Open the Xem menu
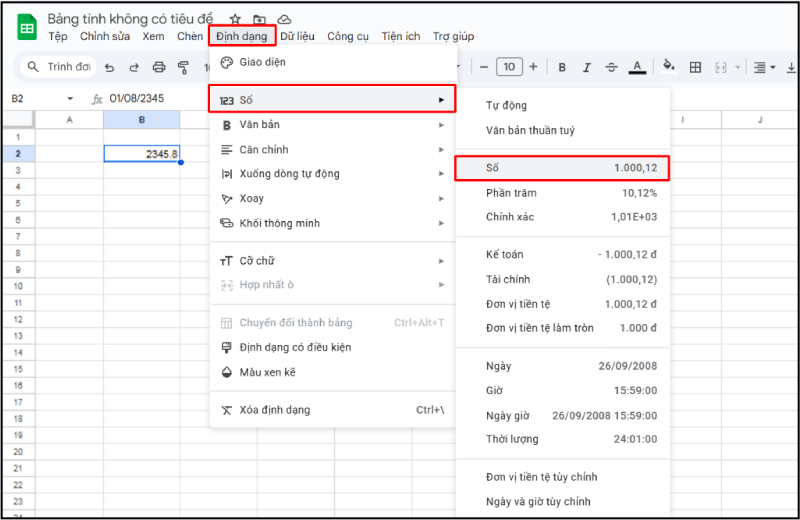 click(x=153, y=36)
